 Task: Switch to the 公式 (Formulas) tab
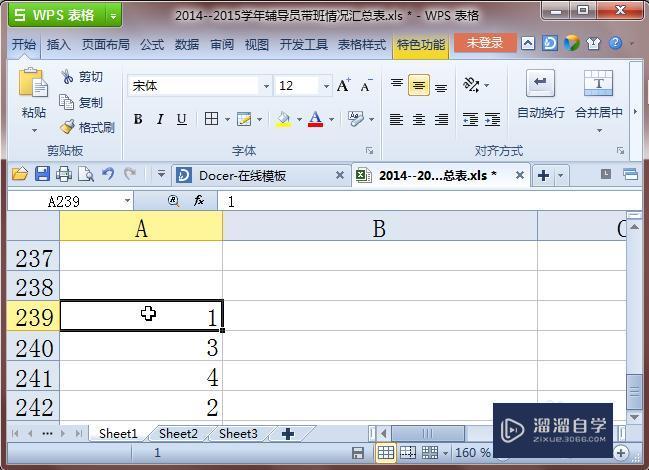pyautogui.click(x=151, y=44)
